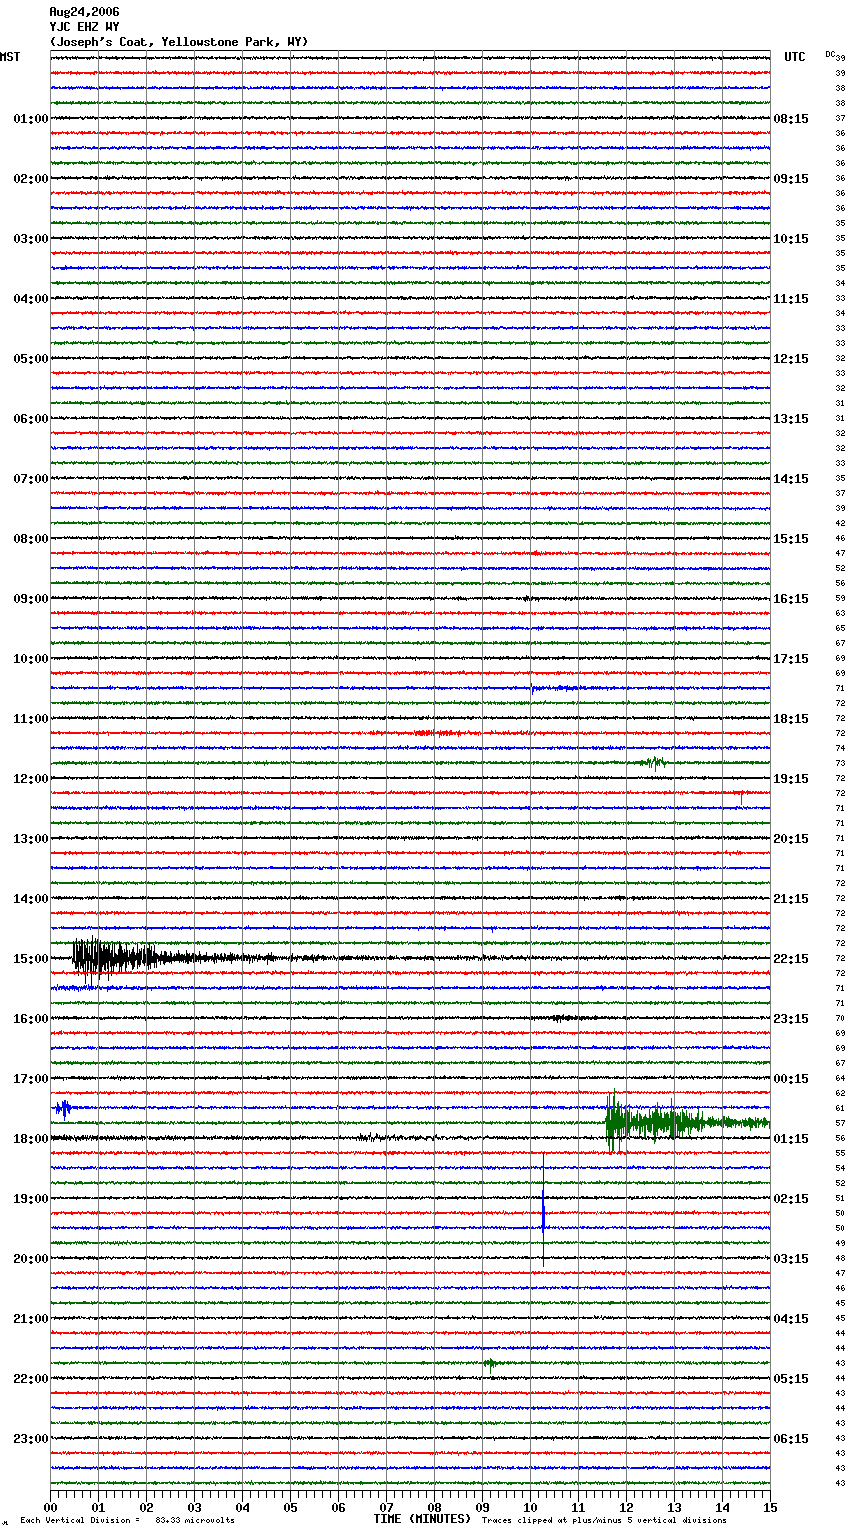Select the 22:00 MST time label

(31, 1379)
